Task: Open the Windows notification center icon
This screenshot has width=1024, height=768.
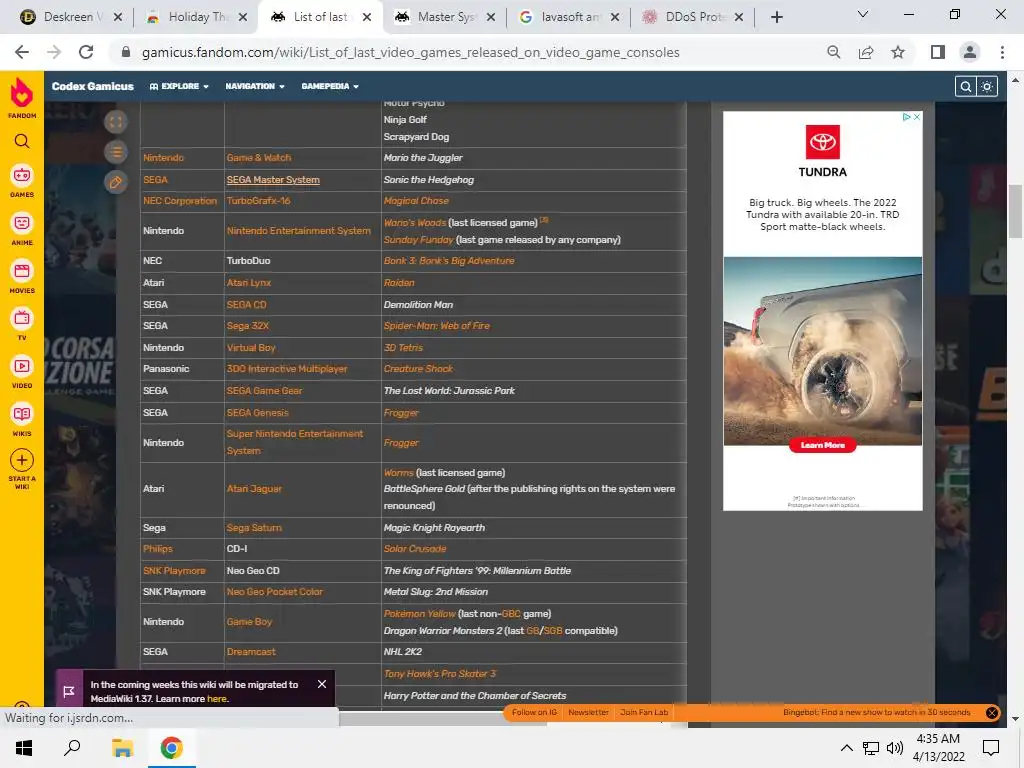Action: tap(991, 748)
